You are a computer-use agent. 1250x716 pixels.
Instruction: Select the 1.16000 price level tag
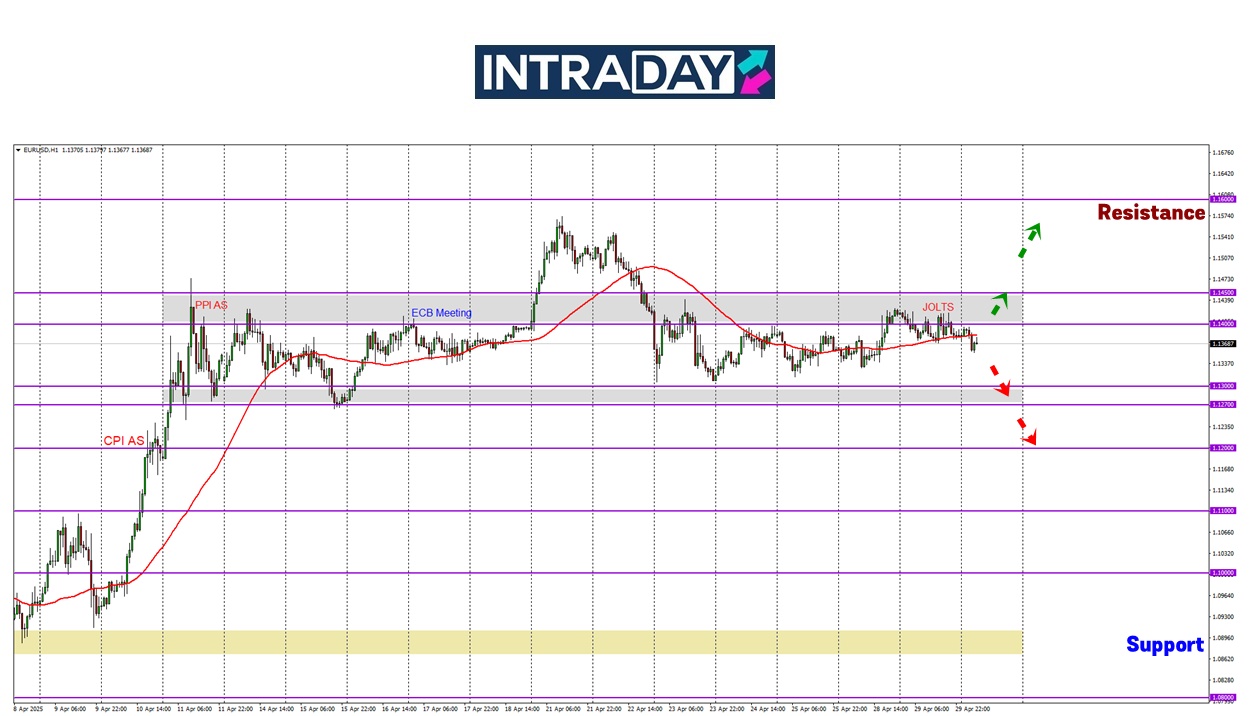coord(1223,199)
